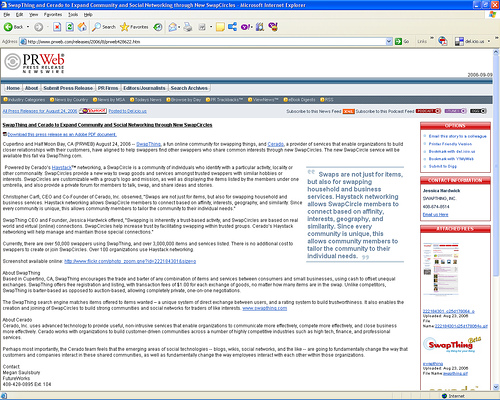Screen dimensions: 500x400
Task: Open the File menu
Action: pos(7,15)
